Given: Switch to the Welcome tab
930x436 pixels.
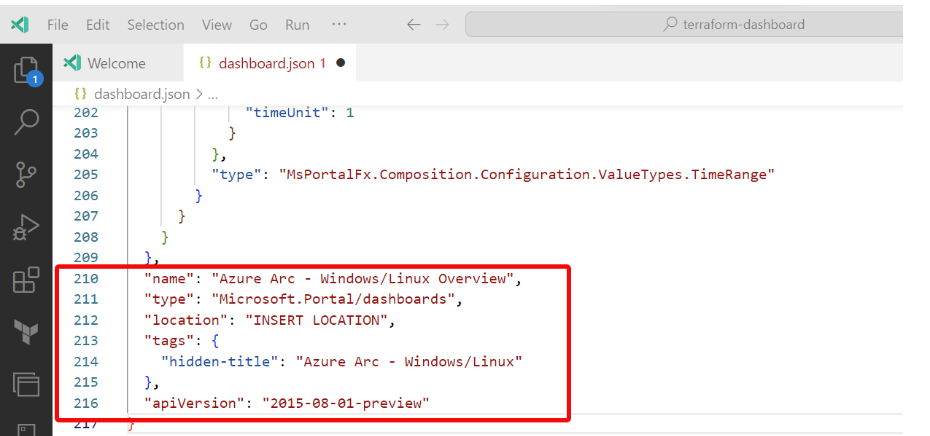Looking at the screenshot, I should tap(117, 63).
